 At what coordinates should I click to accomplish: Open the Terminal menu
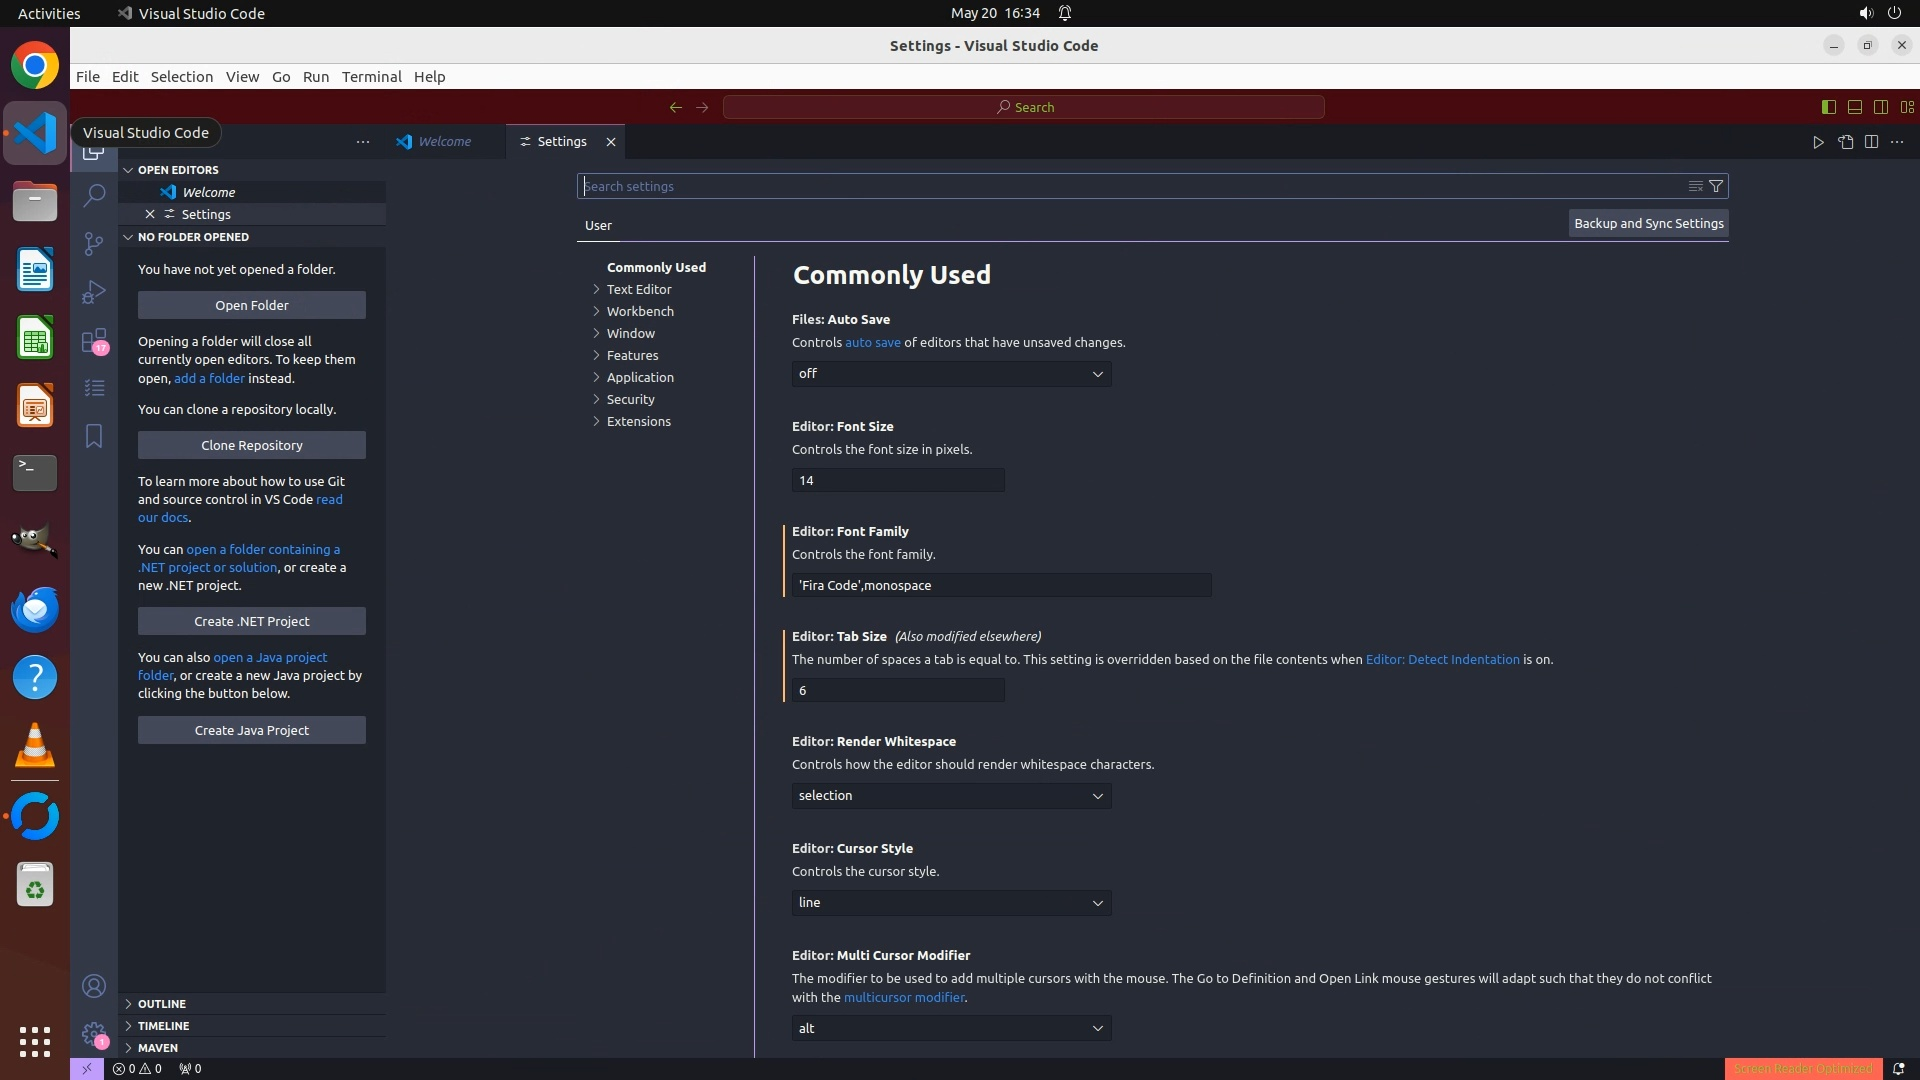(x=371, y=77)
